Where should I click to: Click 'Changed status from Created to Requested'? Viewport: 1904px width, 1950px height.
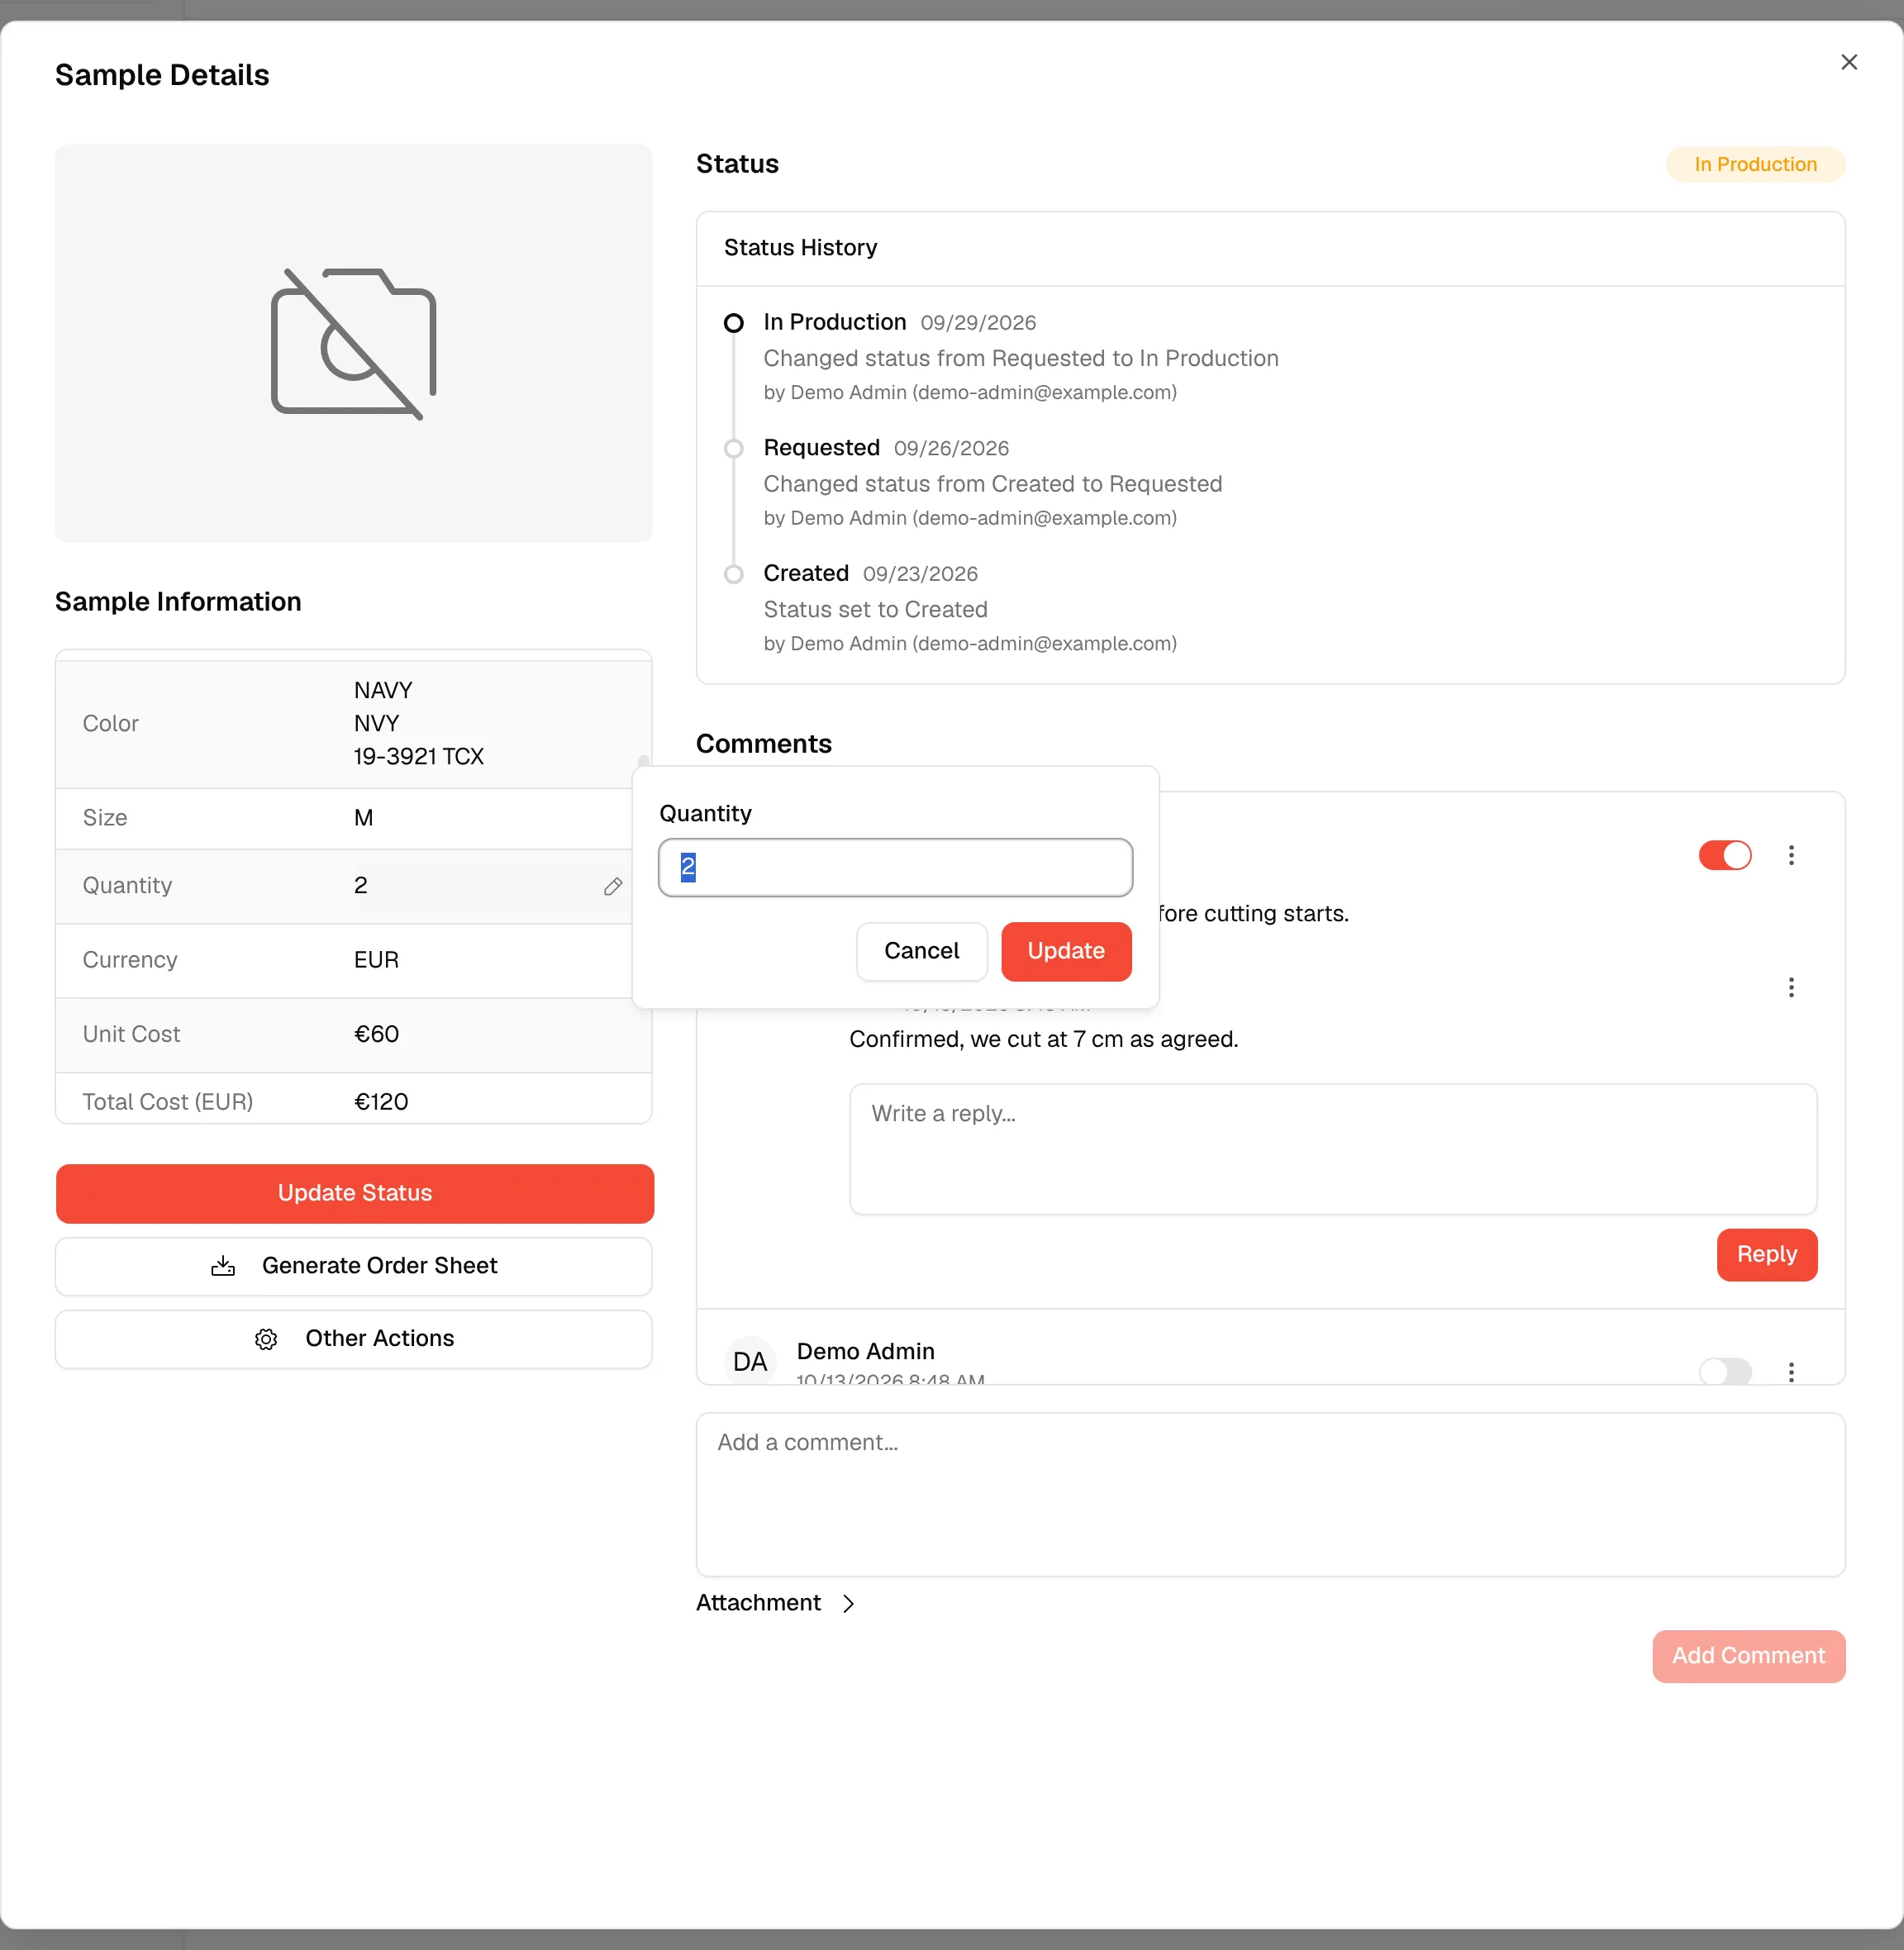pos(993,484)
